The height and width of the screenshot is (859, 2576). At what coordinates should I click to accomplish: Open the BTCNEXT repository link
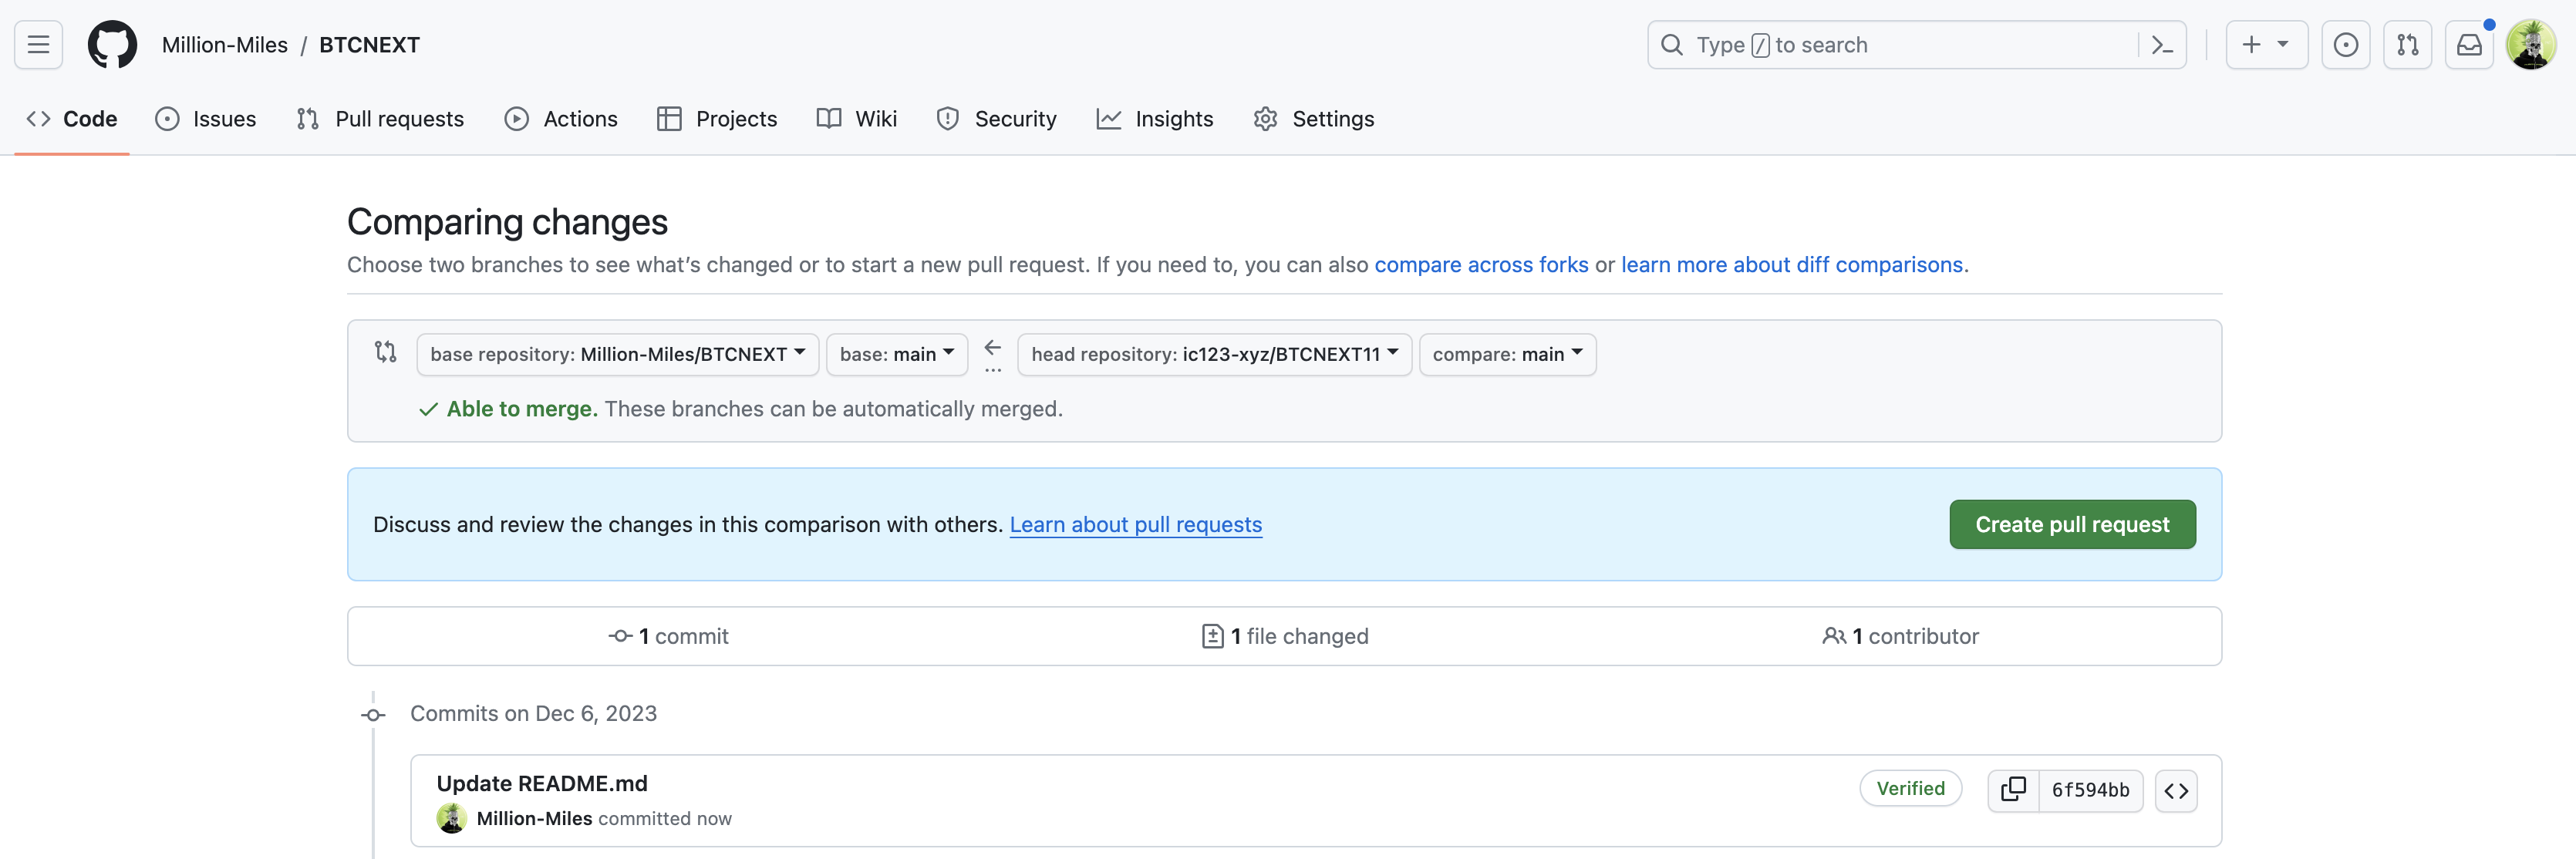click(369, 45)
